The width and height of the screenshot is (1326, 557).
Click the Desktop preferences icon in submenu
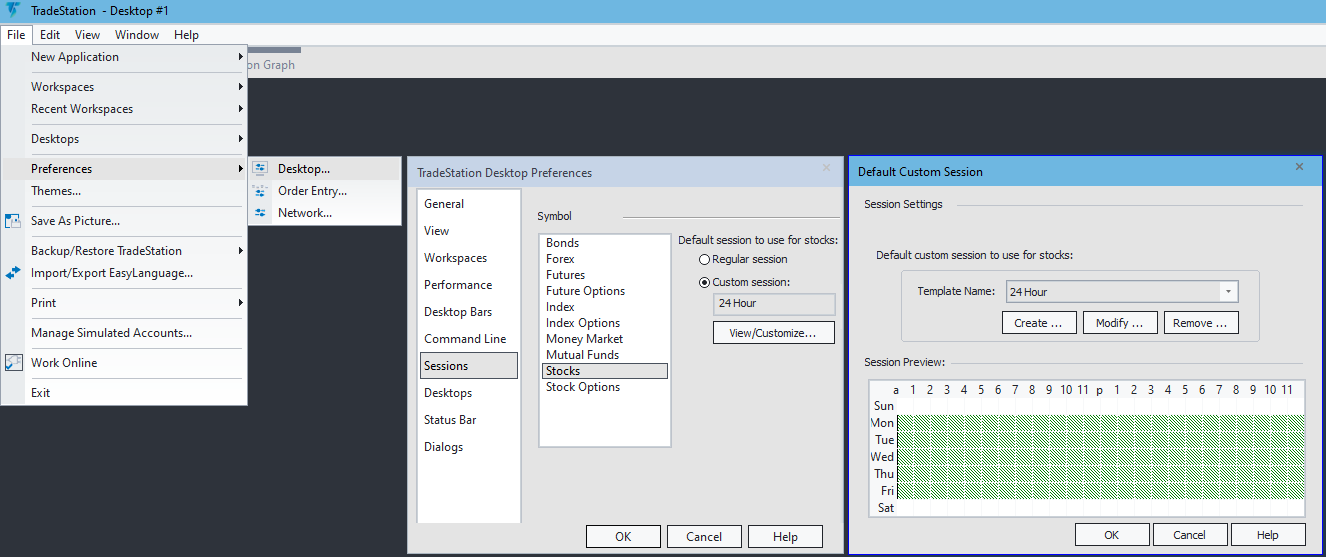coord(260,169)
